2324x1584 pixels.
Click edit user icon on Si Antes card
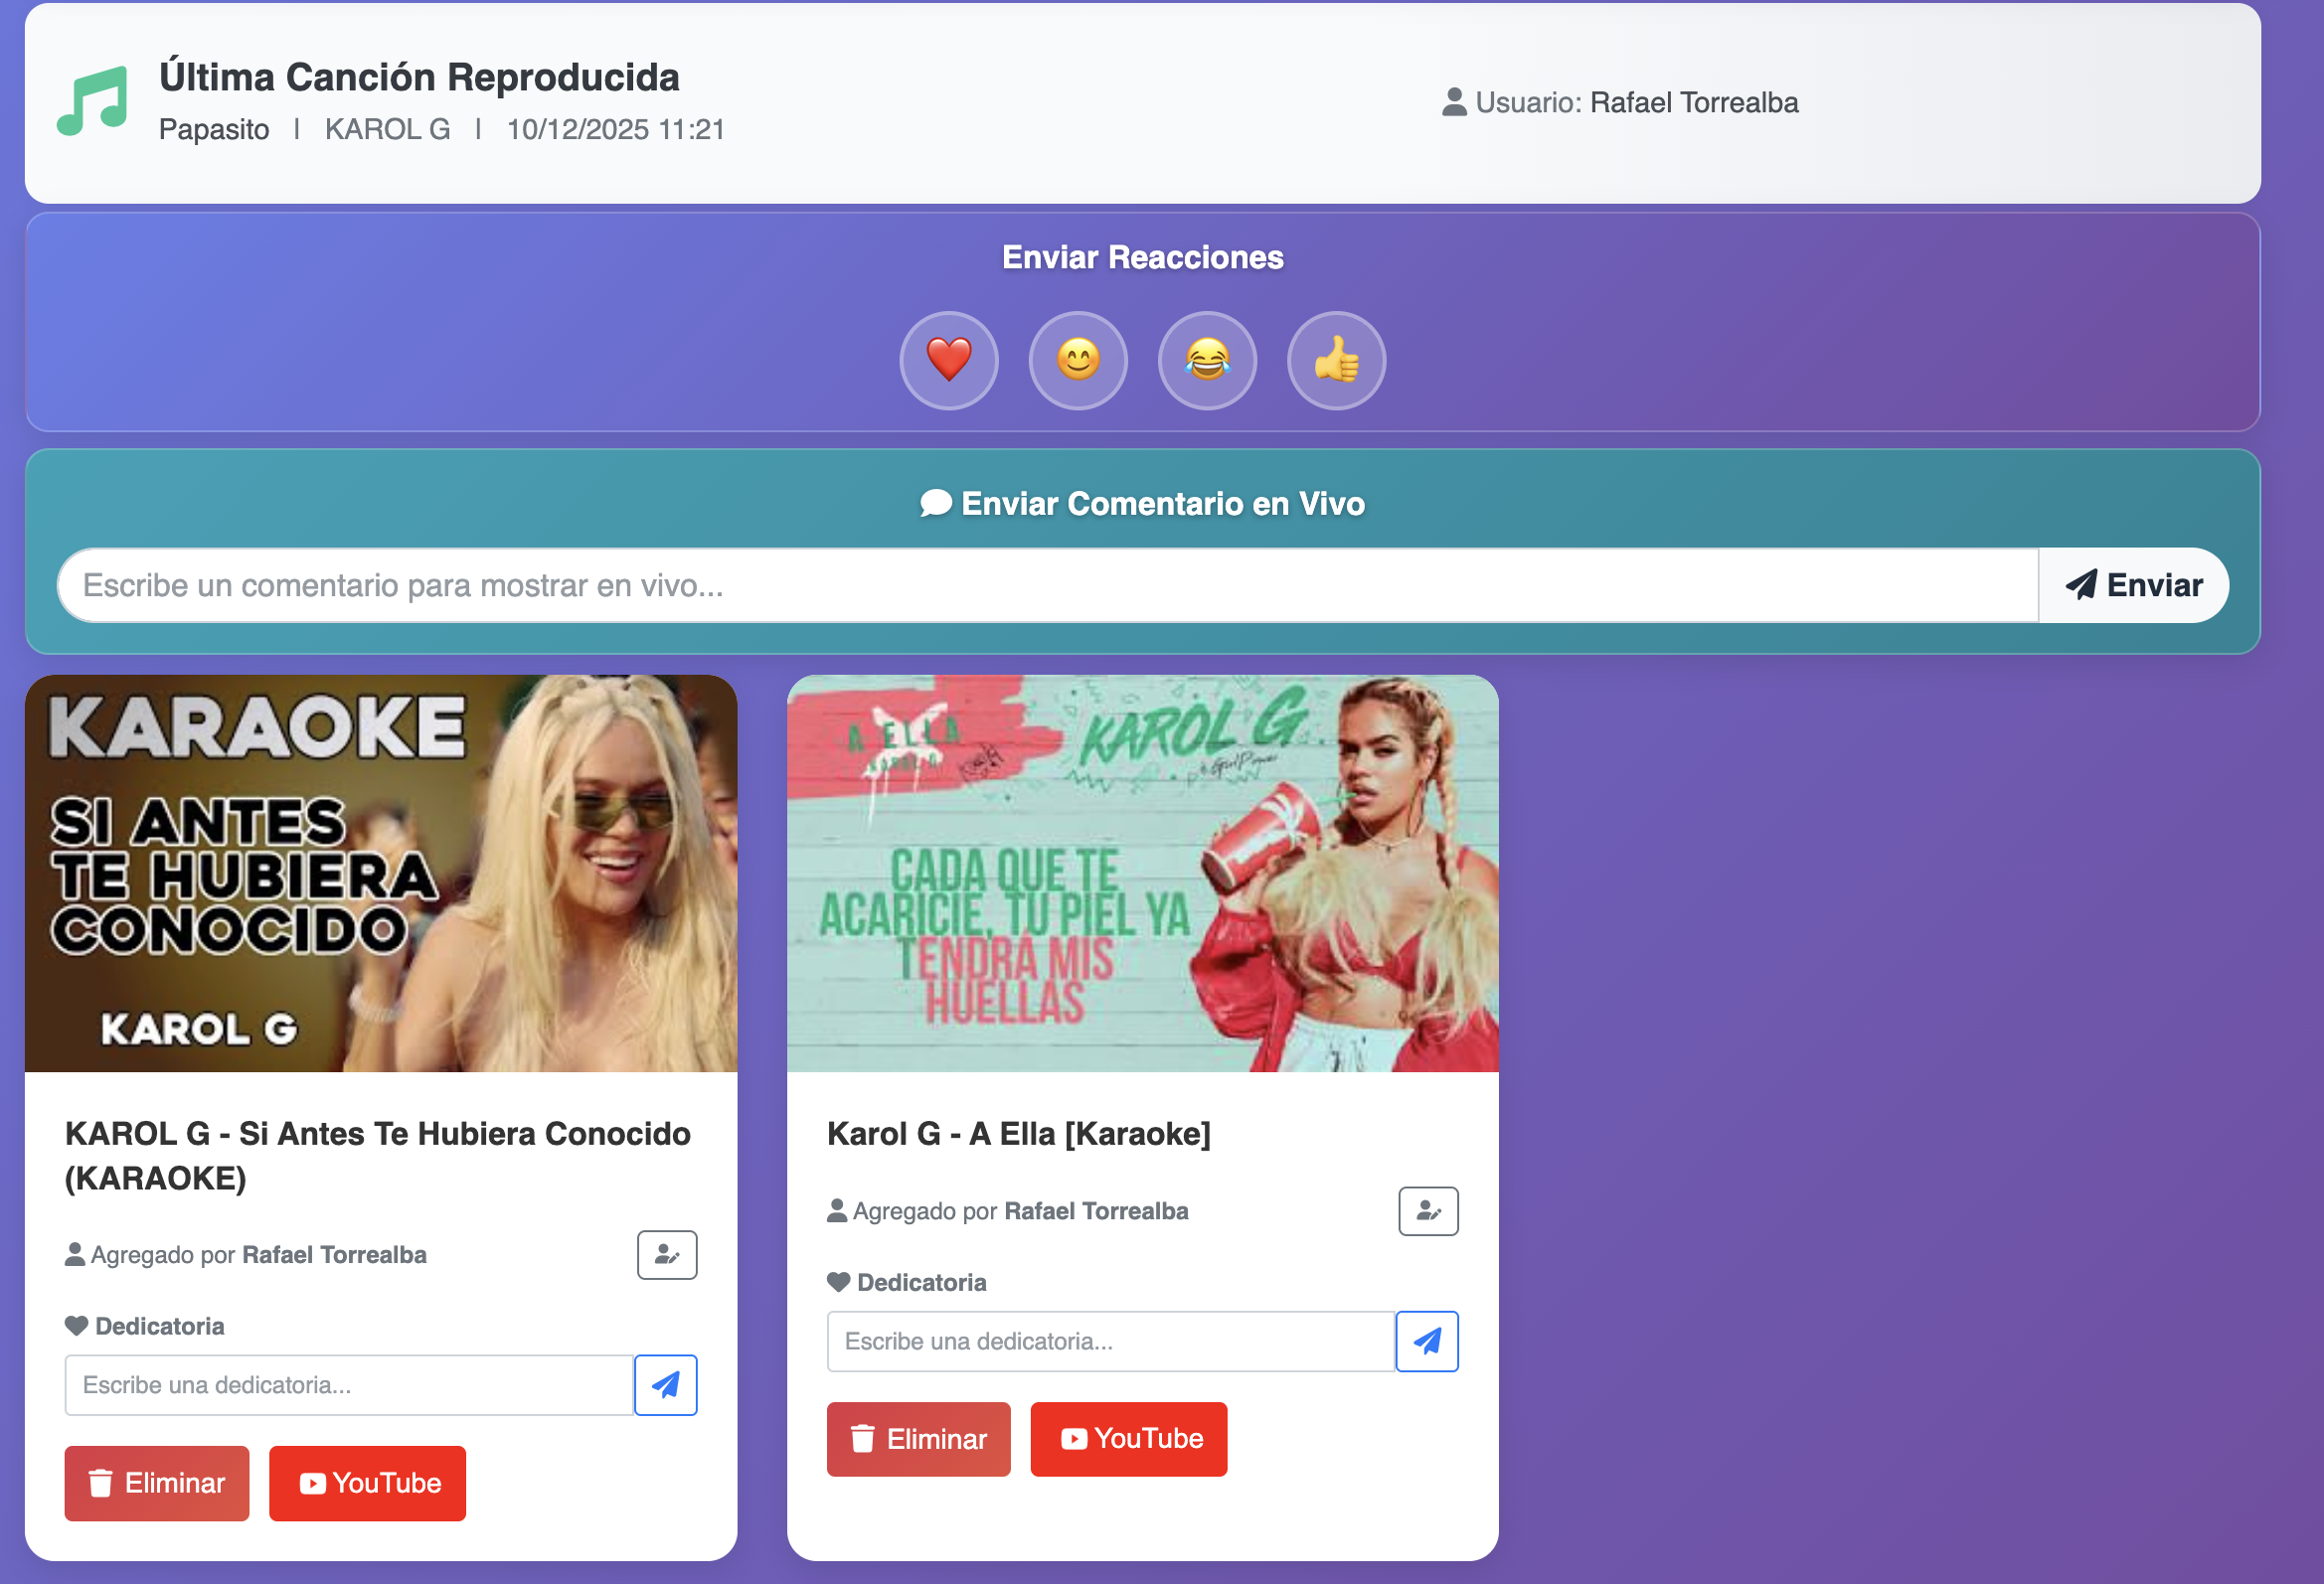[667, 1254]
